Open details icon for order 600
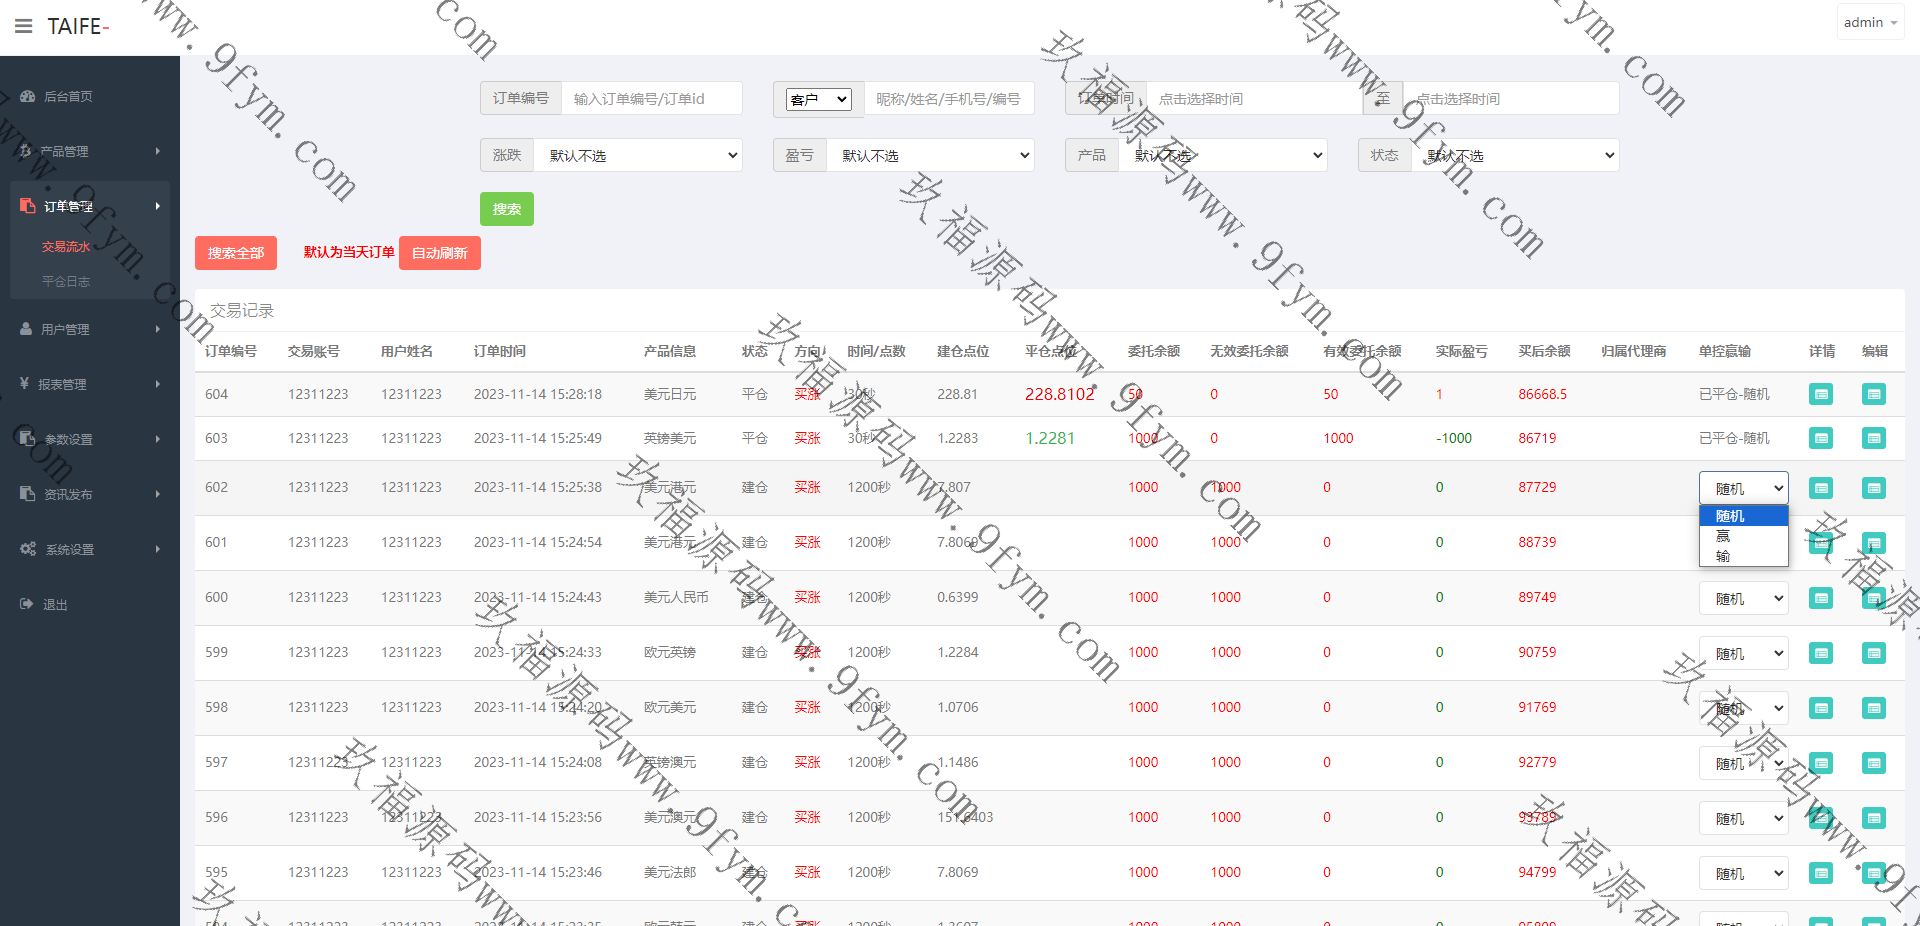Image resolution: width=1920 pixels, height=926 pixels. (x=1821, y=598)
